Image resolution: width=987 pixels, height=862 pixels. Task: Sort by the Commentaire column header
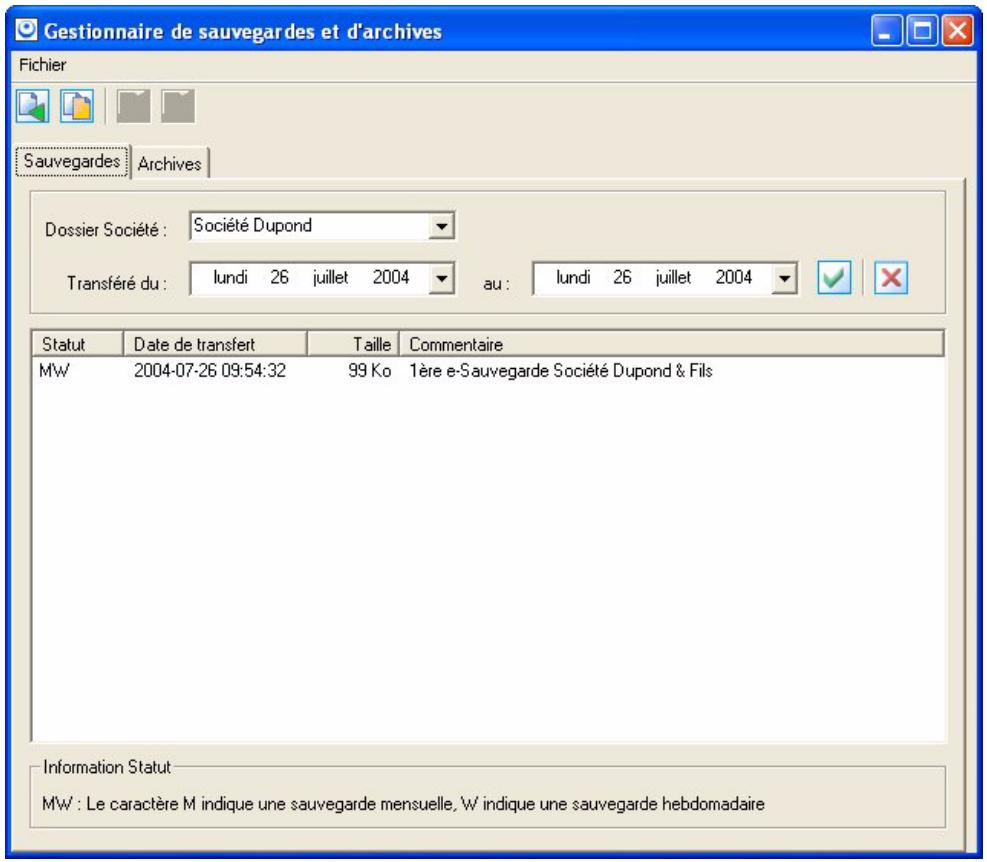tap(672, 344)
